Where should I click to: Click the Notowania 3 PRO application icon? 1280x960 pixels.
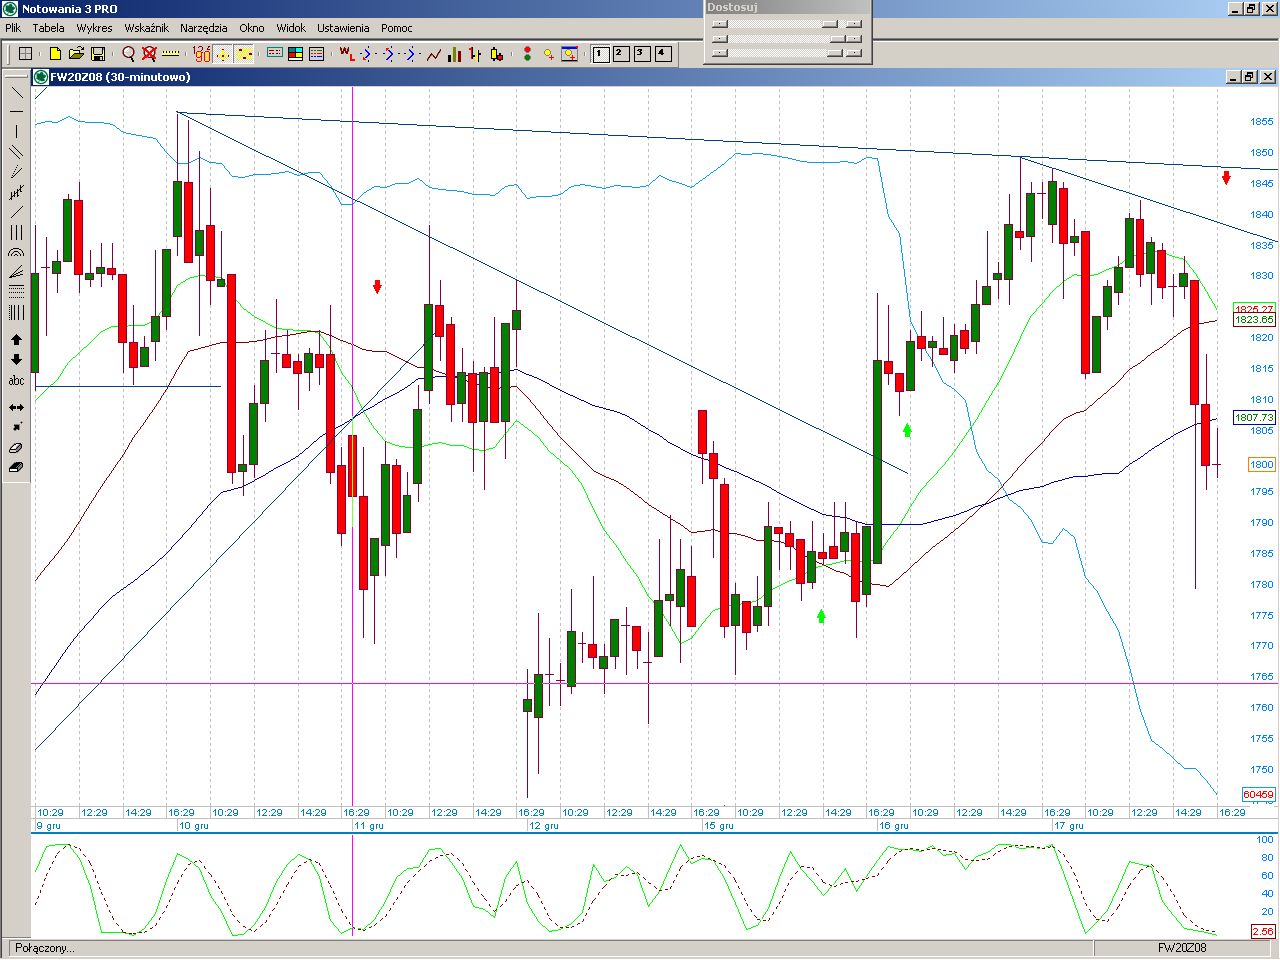(x=10, y=8)
